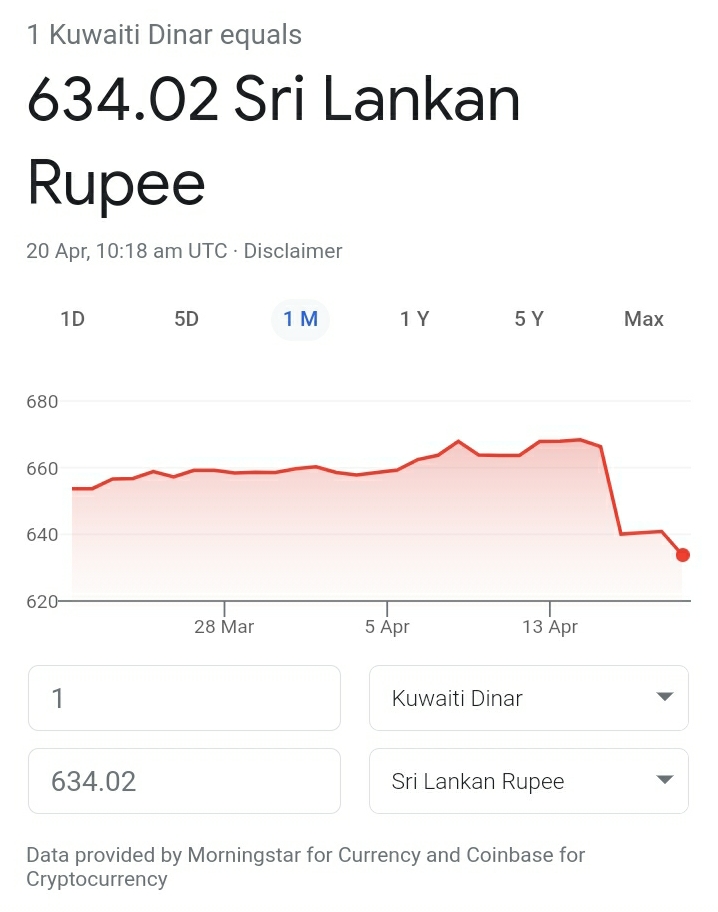Image resolution: width=718 pixels, height=912 pixels.
Task: Open Sri Lankan Rupee currency dropdown
Action: coord(528,781)
